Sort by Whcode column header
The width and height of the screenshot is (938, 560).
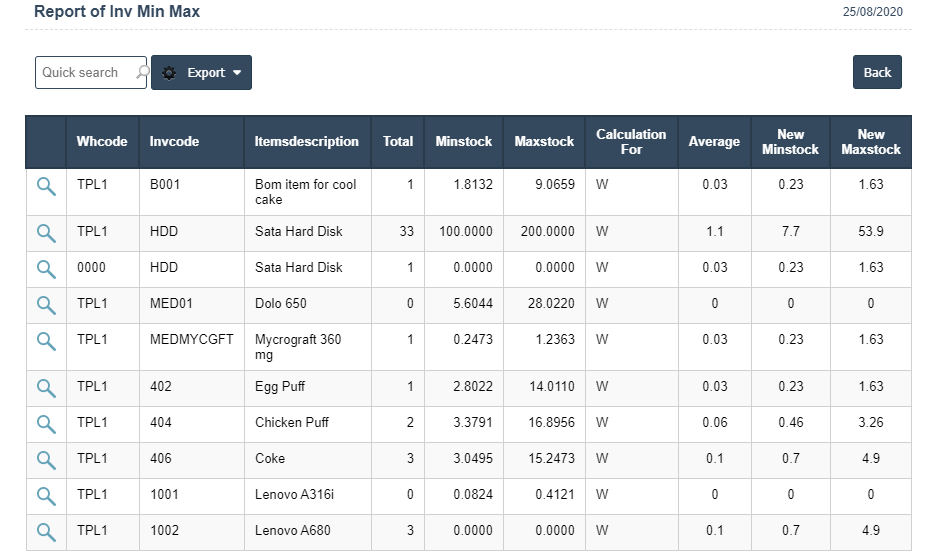(102, 142)
